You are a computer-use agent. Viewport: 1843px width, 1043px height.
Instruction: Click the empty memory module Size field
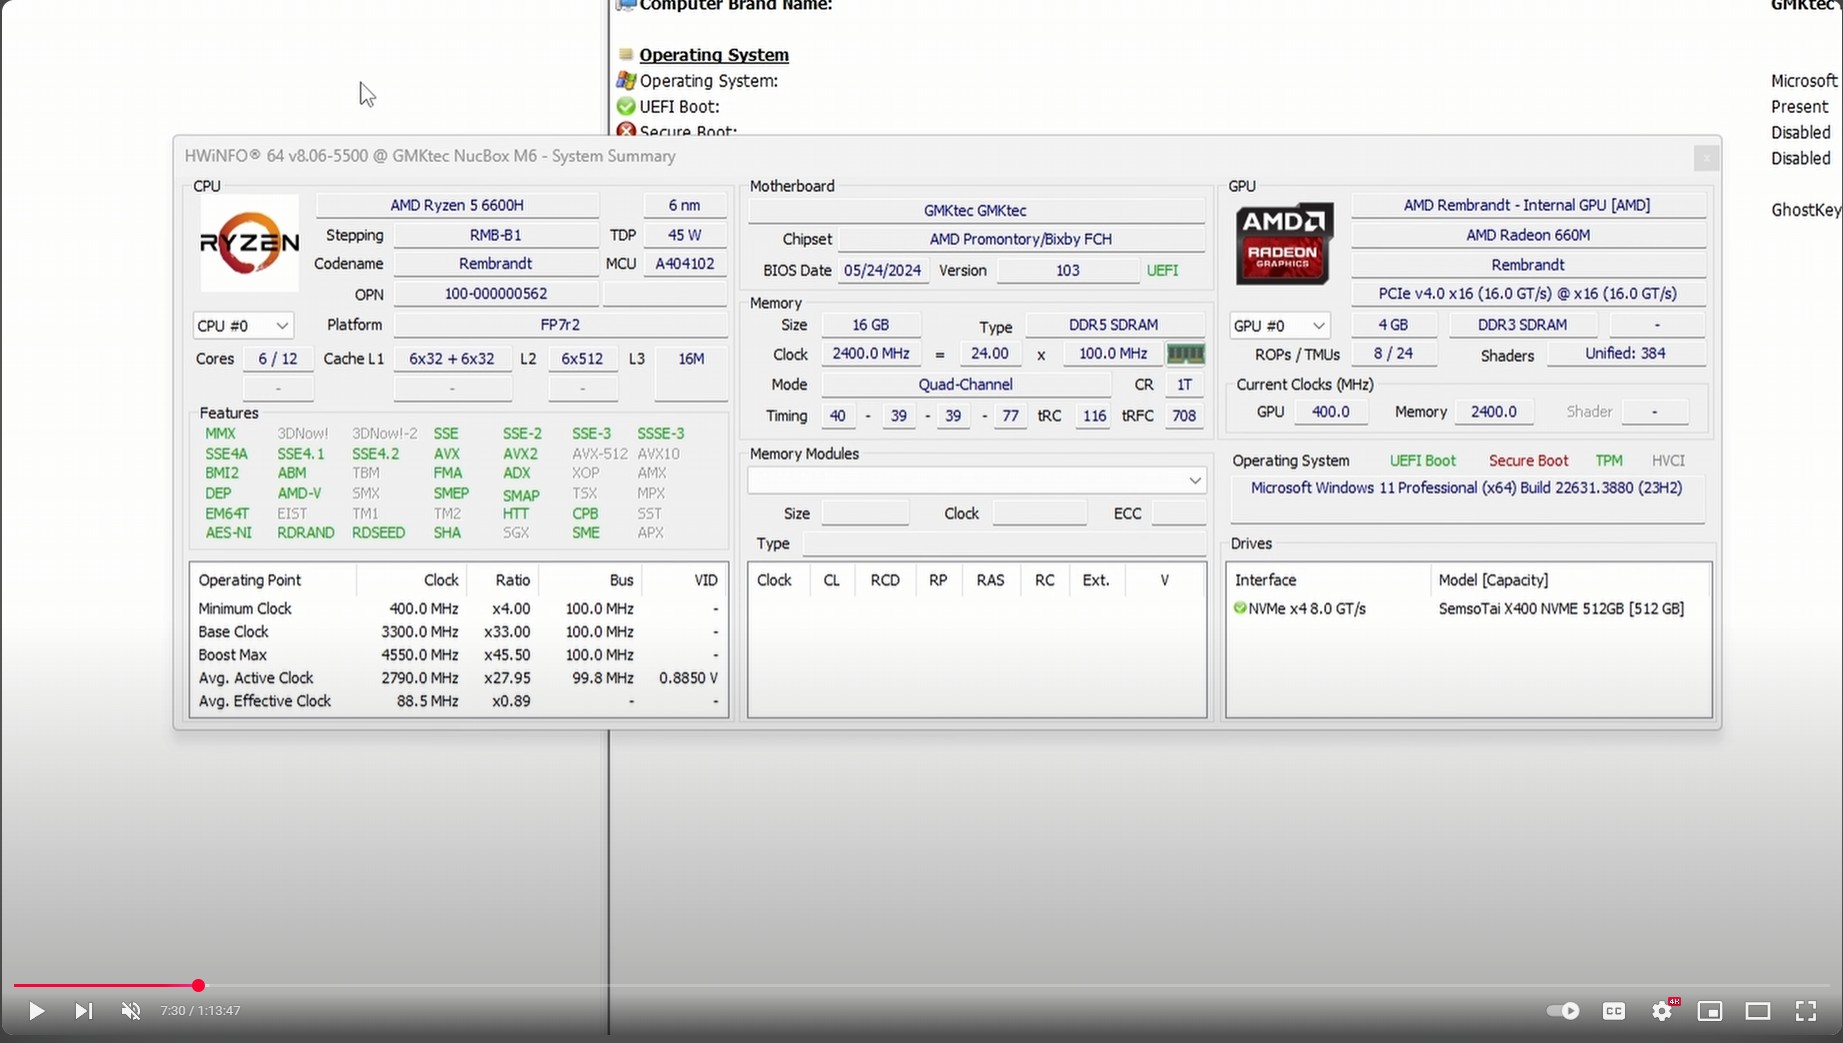[x=865, y=514]
